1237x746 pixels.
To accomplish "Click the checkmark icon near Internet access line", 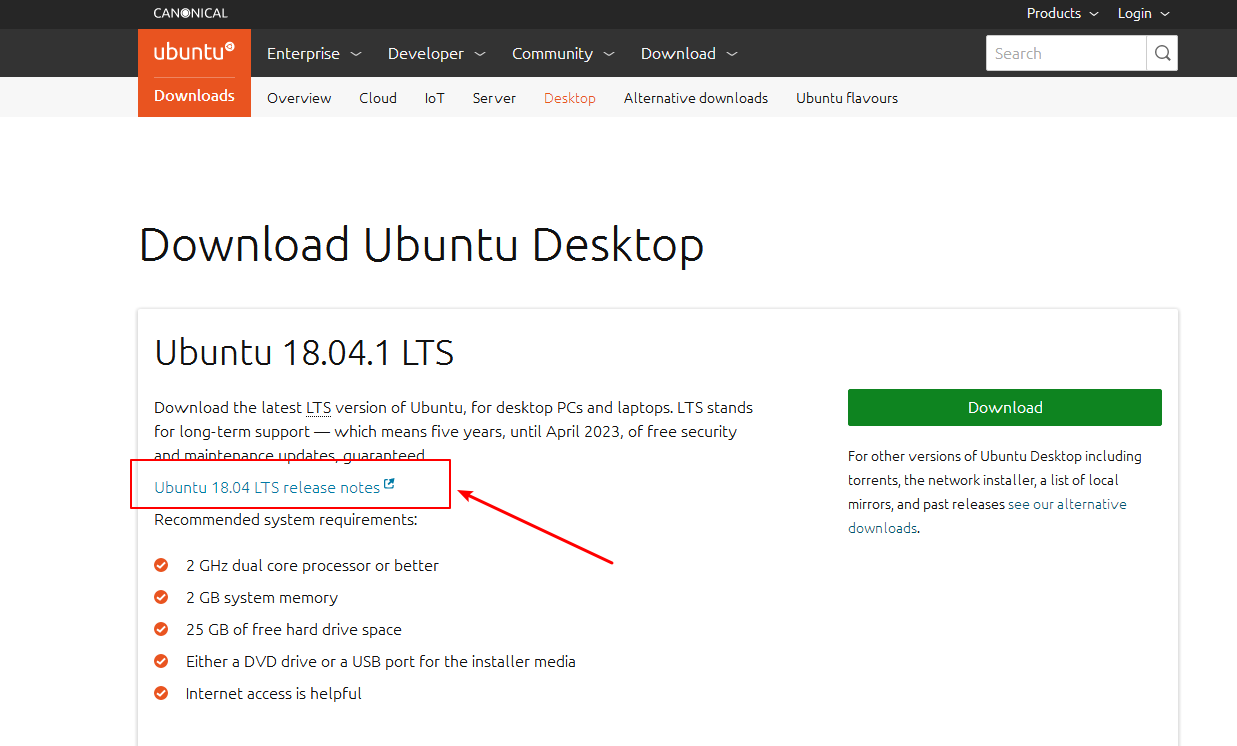I will pos(161,693).
